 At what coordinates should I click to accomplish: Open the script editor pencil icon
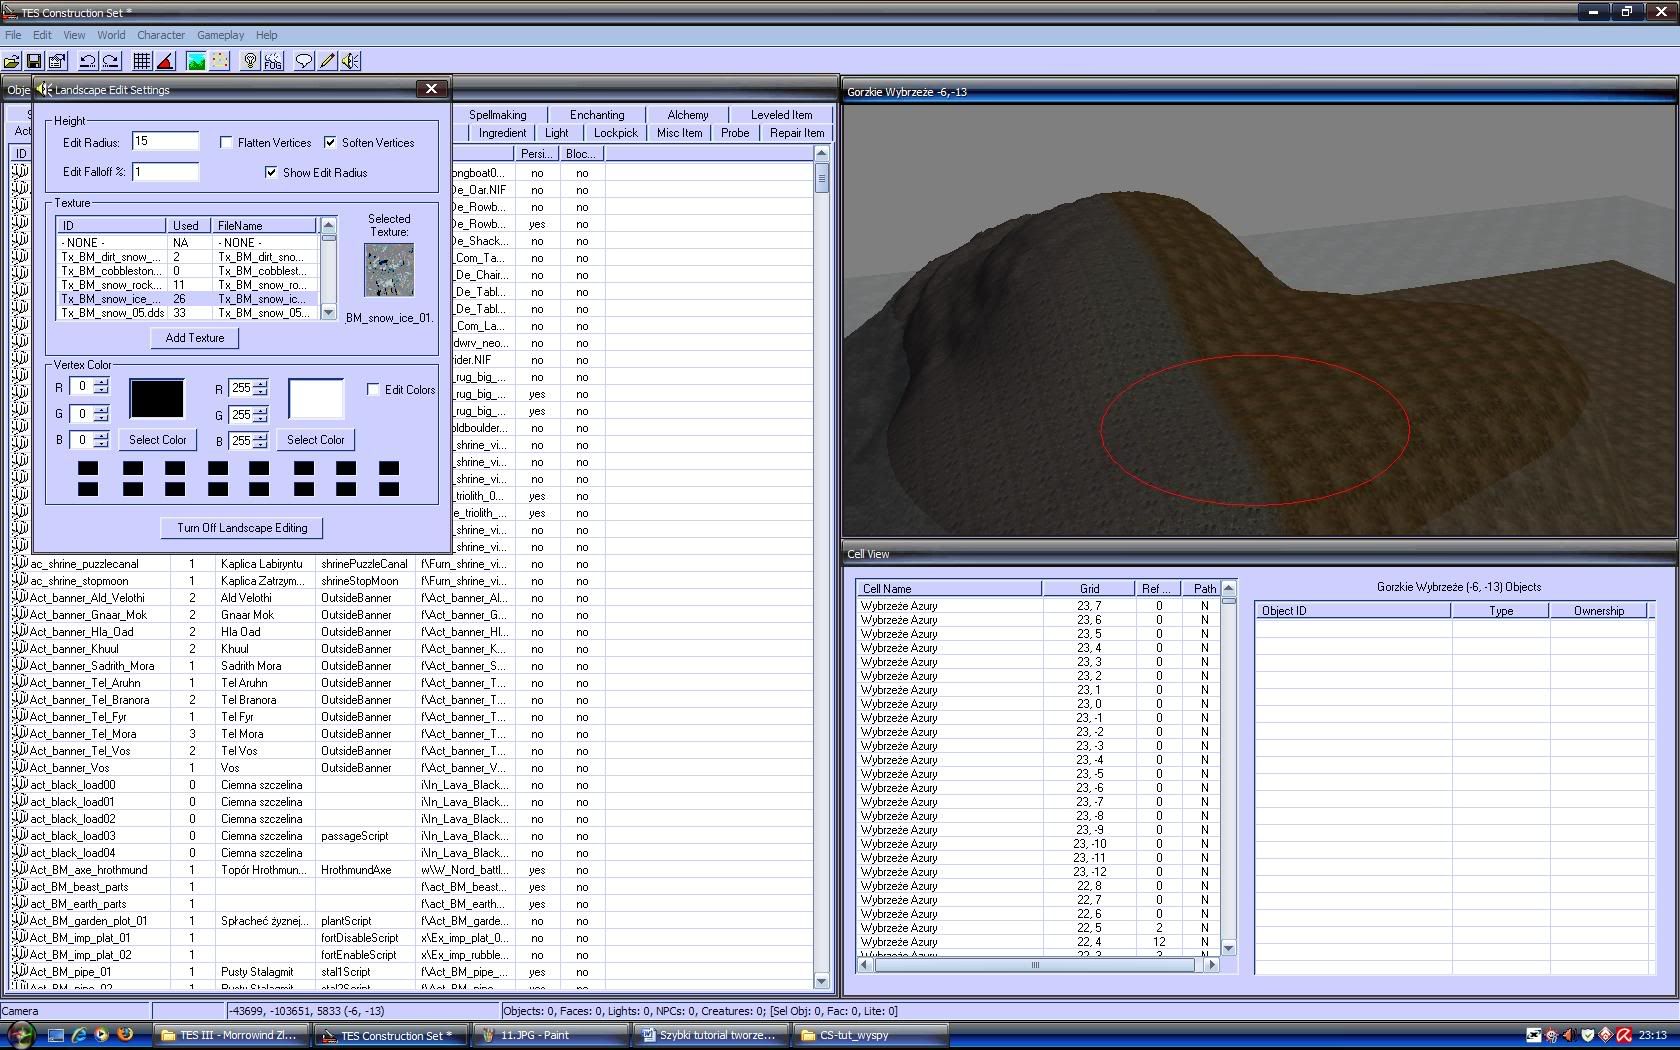[327, 61]
